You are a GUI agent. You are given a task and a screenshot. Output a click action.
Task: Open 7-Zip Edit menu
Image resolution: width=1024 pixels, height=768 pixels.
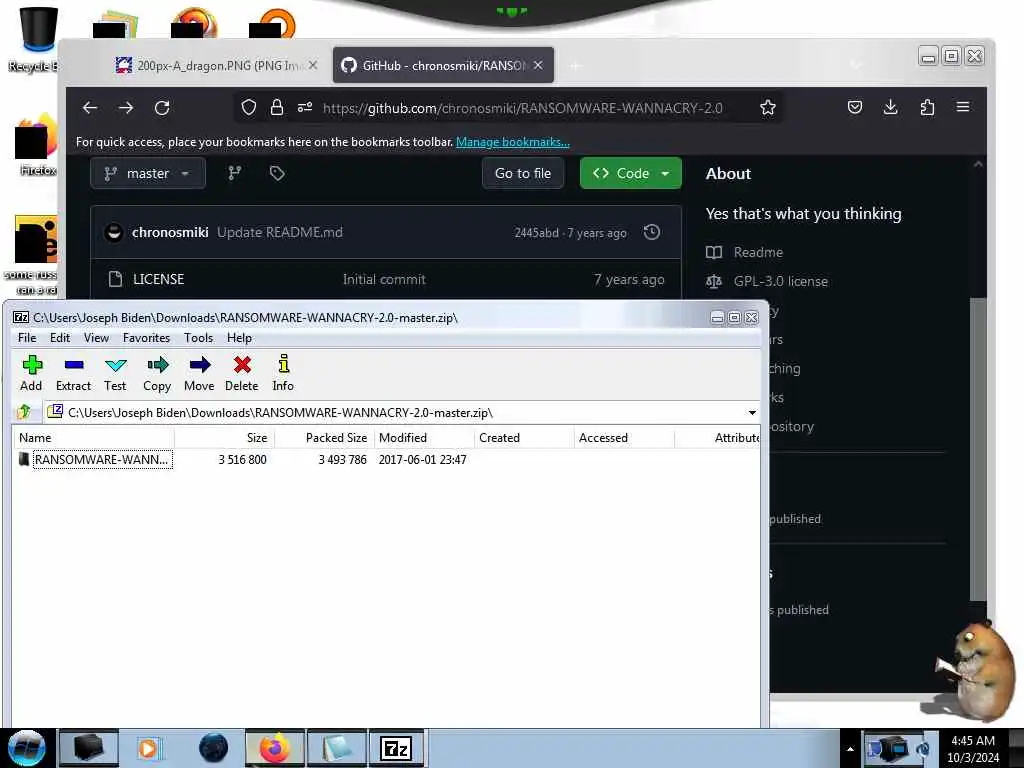(59, 338)
